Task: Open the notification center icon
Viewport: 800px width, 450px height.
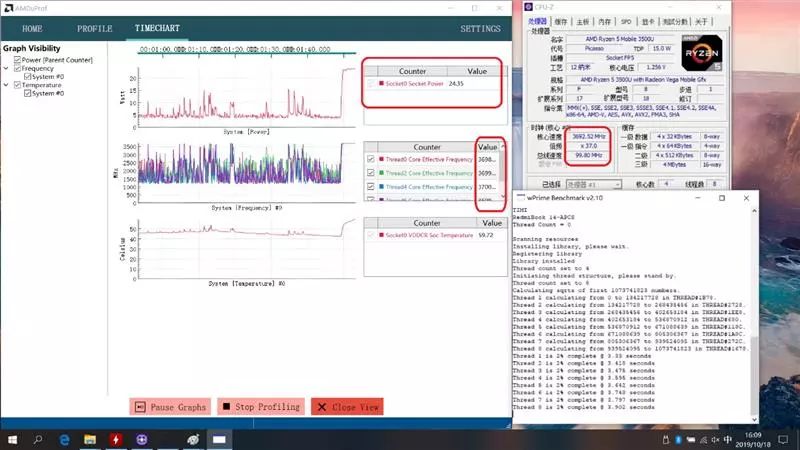Action: [x=783, y=439]
